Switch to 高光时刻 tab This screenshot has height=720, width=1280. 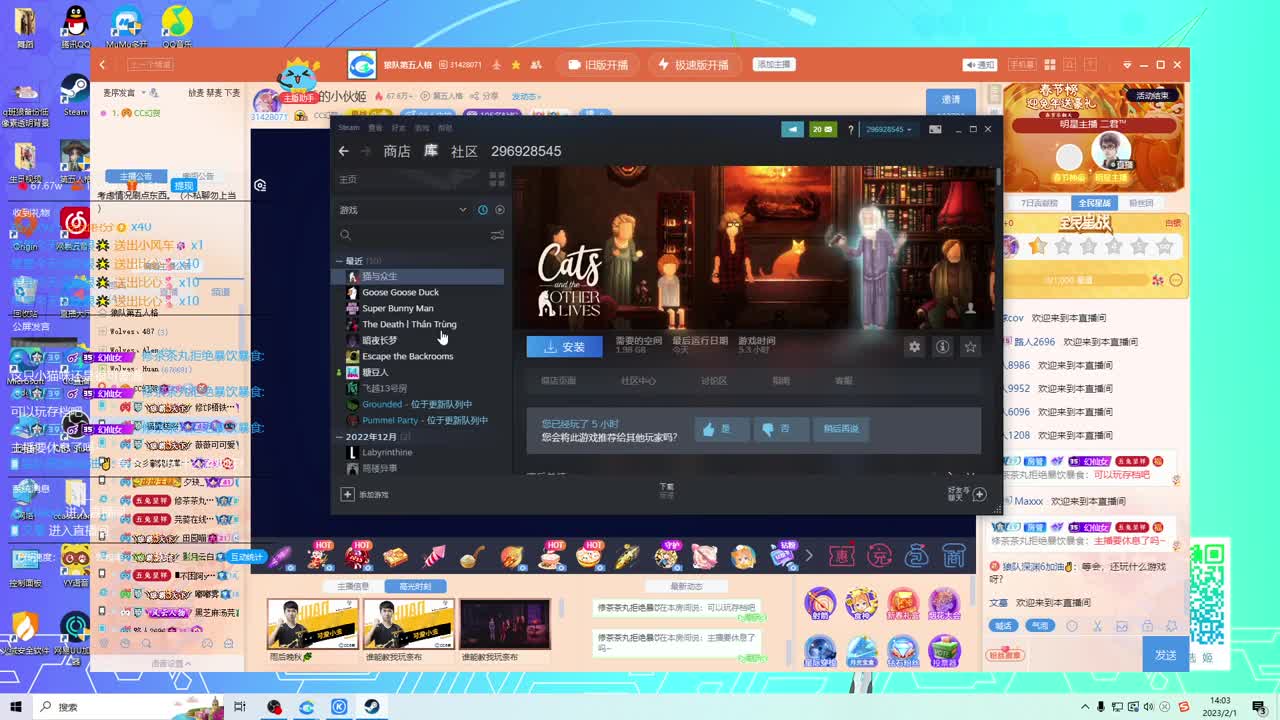point(414,586)
